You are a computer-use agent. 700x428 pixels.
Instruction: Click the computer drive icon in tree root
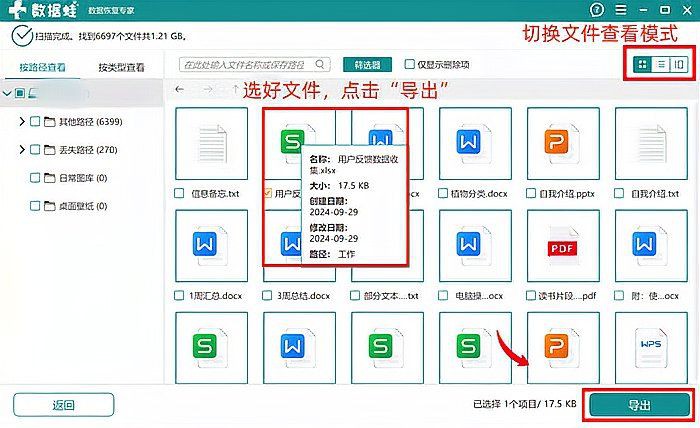tap(33, 93)
